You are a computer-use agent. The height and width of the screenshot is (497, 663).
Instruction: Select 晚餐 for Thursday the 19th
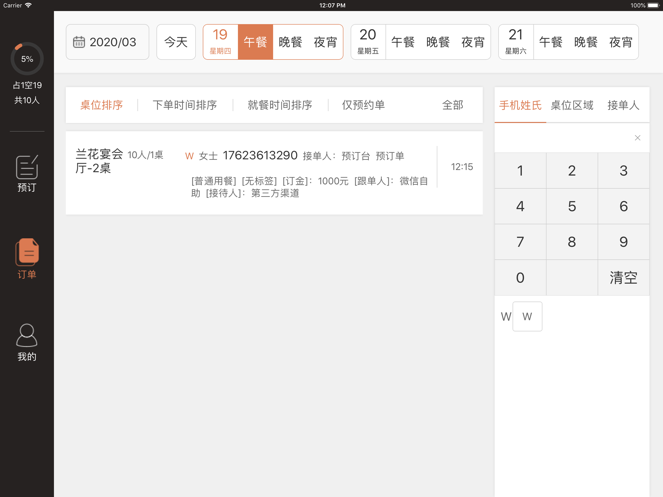pyautogui.click(x=290, y=42)
